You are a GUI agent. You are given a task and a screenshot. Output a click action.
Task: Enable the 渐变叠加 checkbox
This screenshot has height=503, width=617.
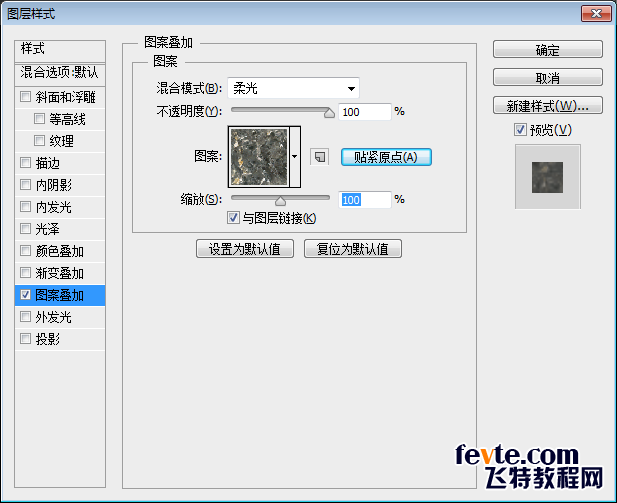click(x=26, y=273)
